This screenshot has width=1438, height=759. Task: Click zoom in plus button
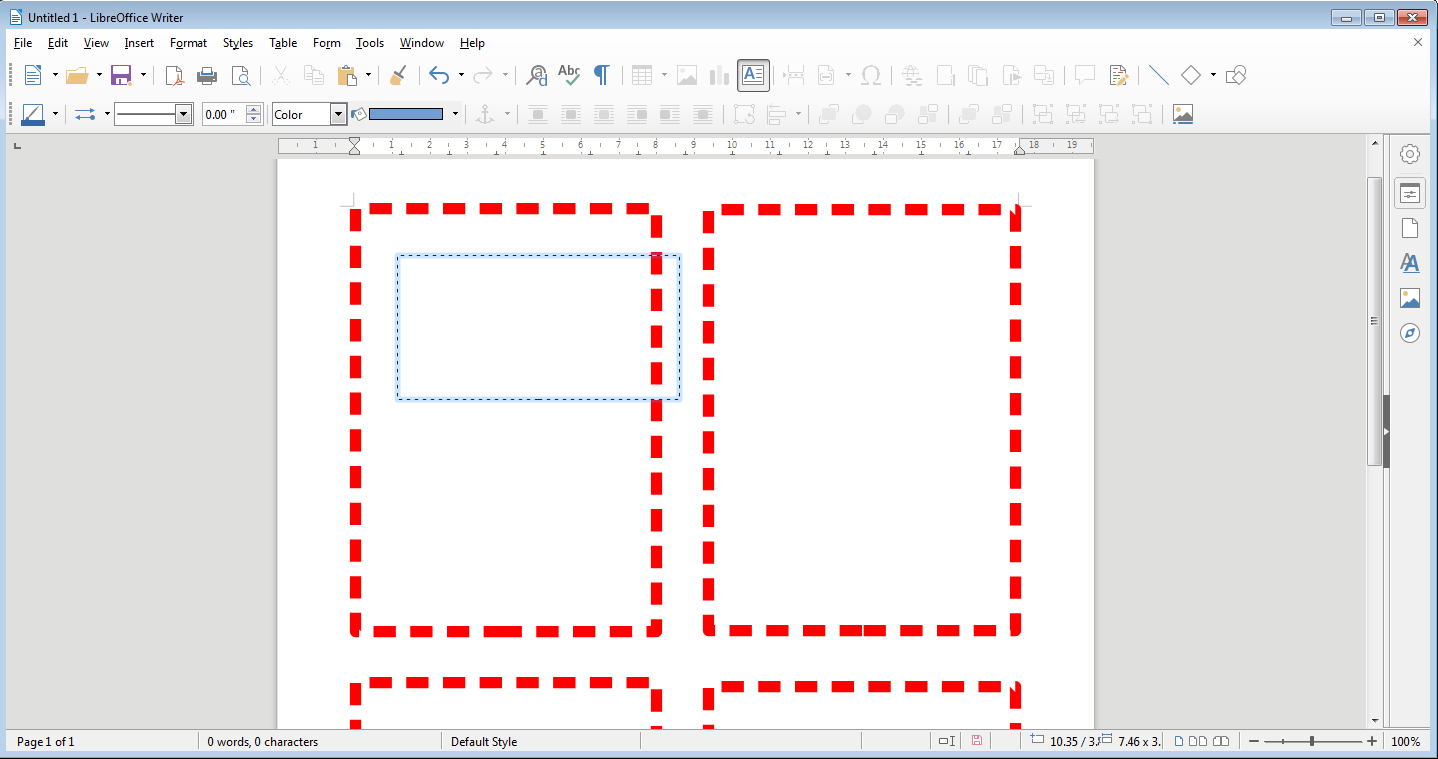(1372, 741)
